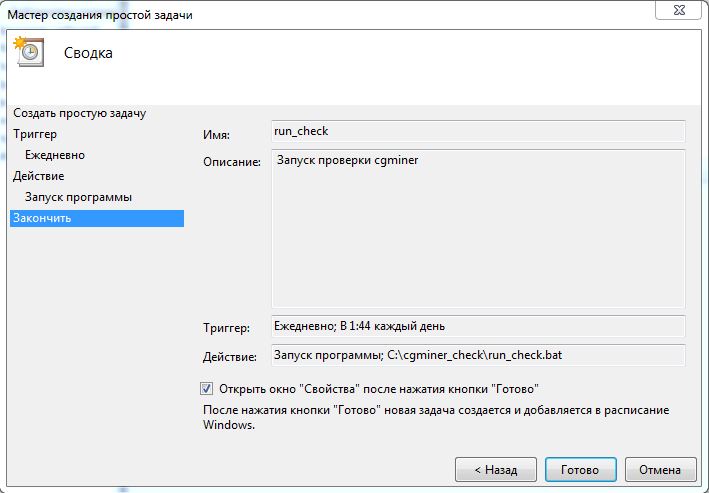Open the Ежедневно sub-step
709x493 pixels.
55,155
